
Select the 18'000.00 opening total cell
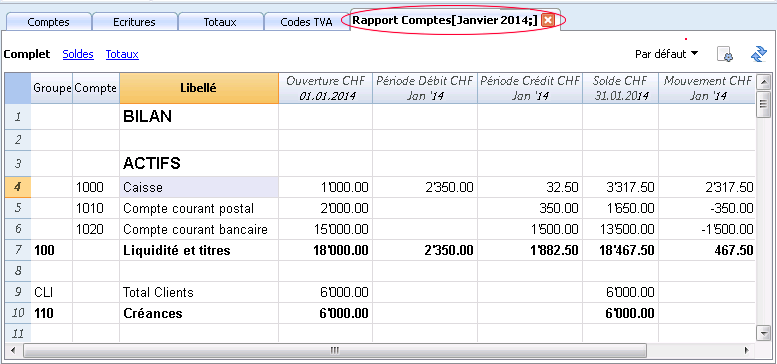point(326,250)
